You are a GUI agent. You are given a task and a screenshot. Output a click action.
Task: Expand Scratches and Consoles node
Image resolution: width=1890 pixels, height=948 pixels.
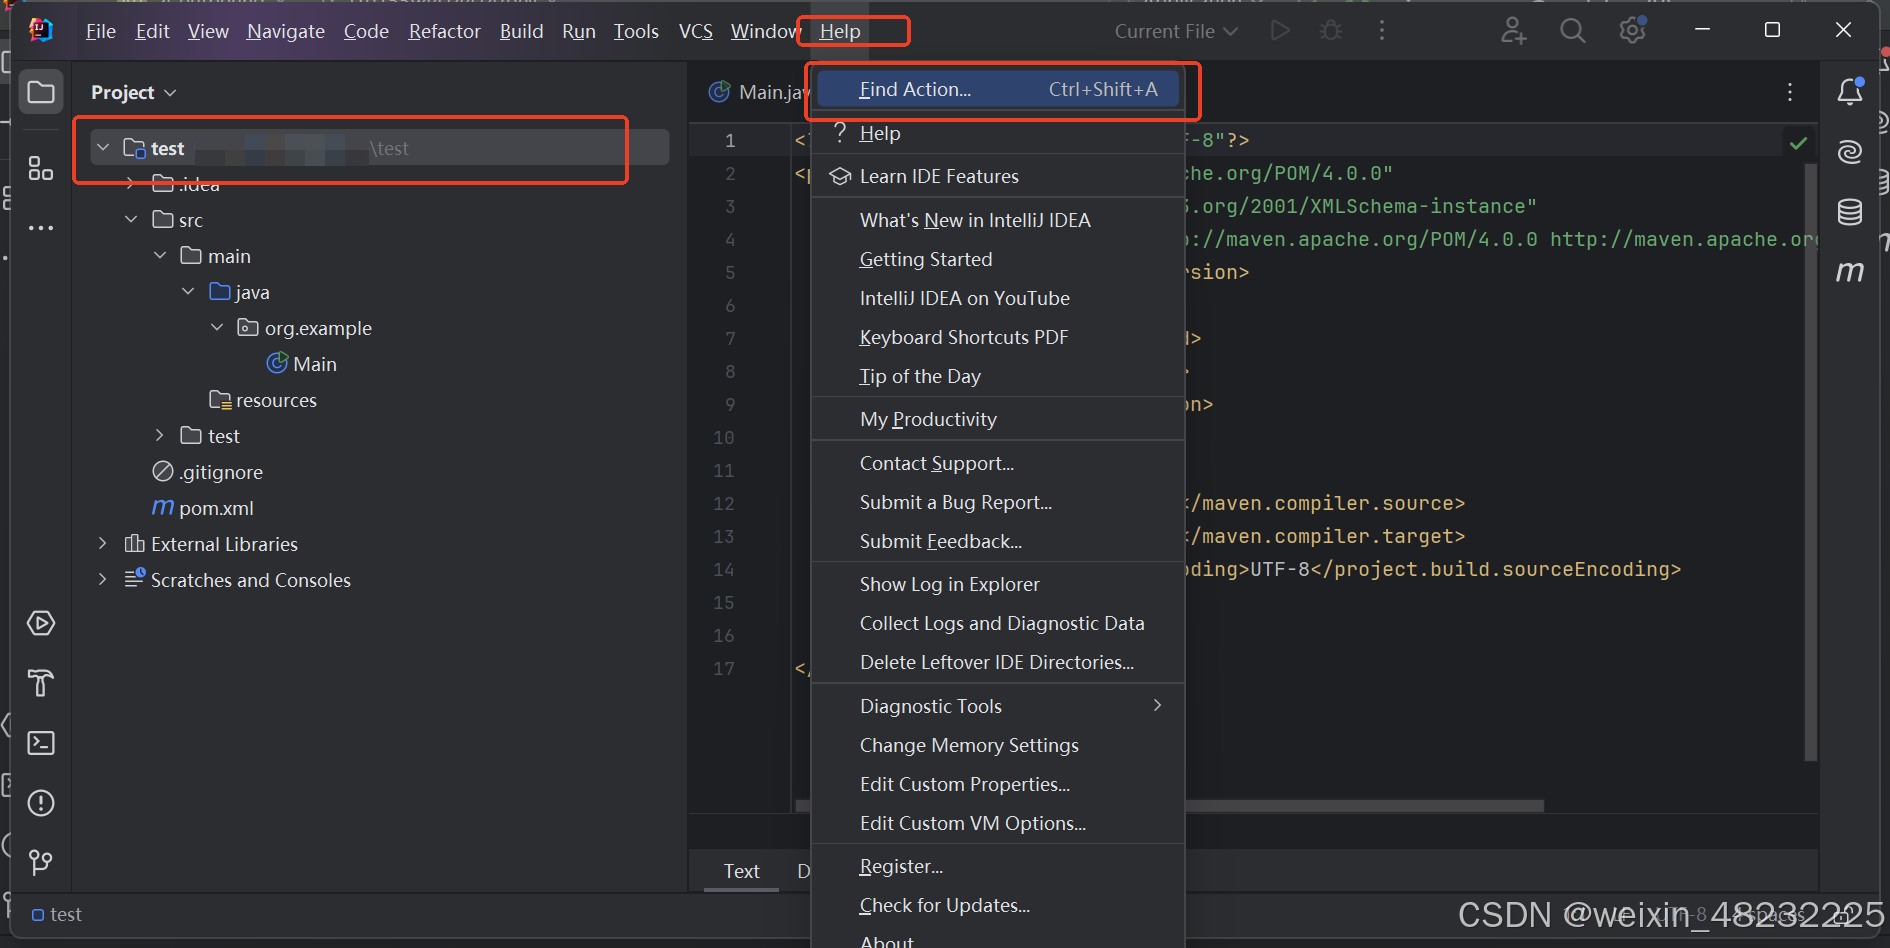point(103,580)
